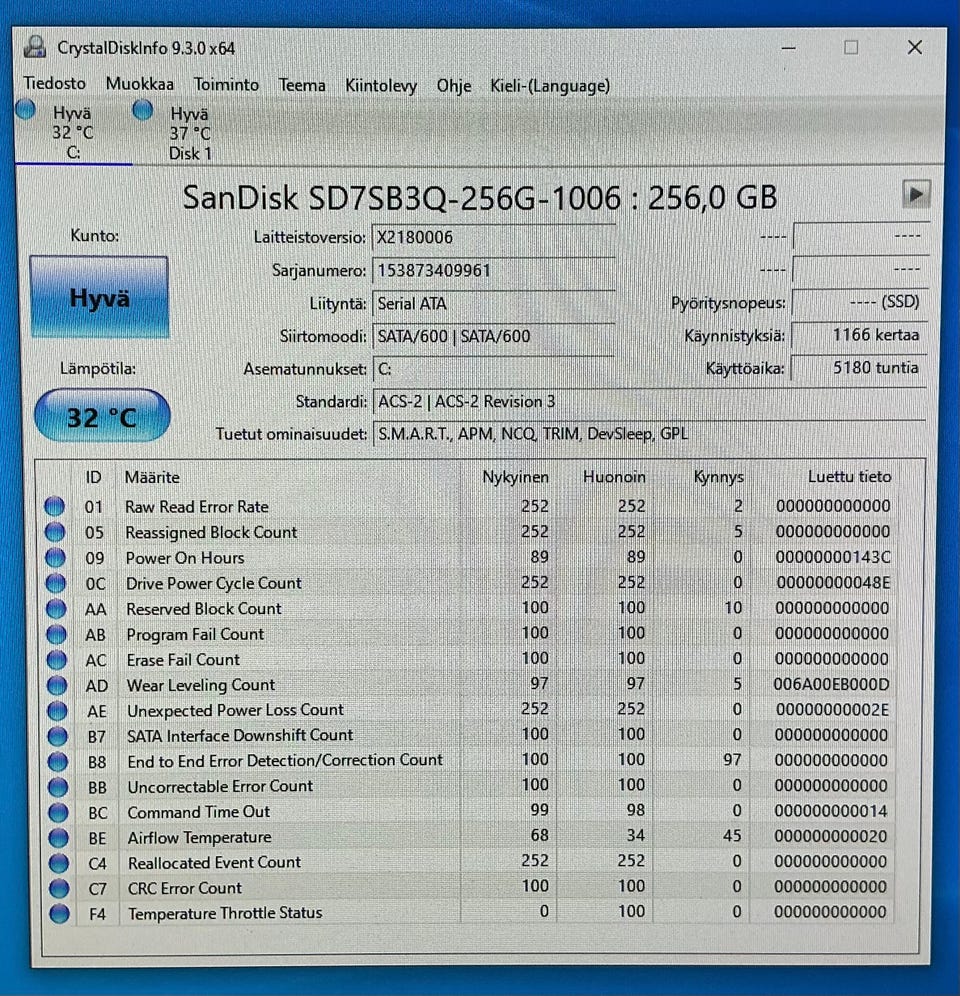The height and width of the screenshot is (996, 960).
Task: Click status orb of Wear Leveling Count
Action: tap(57, 685)
